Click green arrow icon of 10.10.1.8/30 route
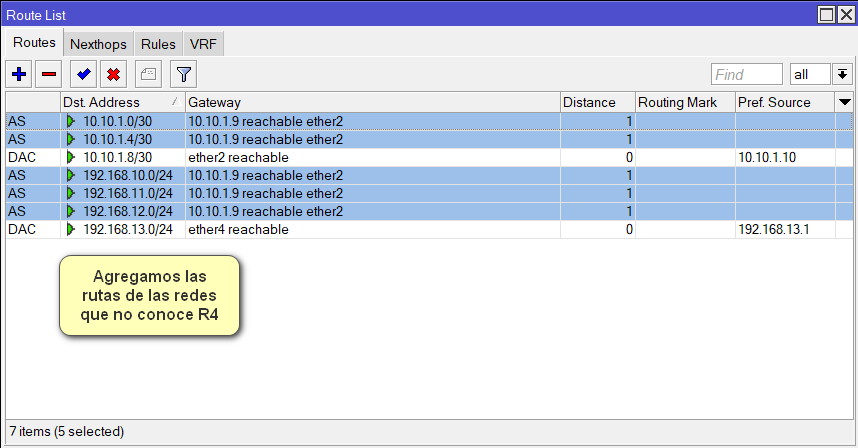Viewport: 858px width, 448px height. point(71,157)
